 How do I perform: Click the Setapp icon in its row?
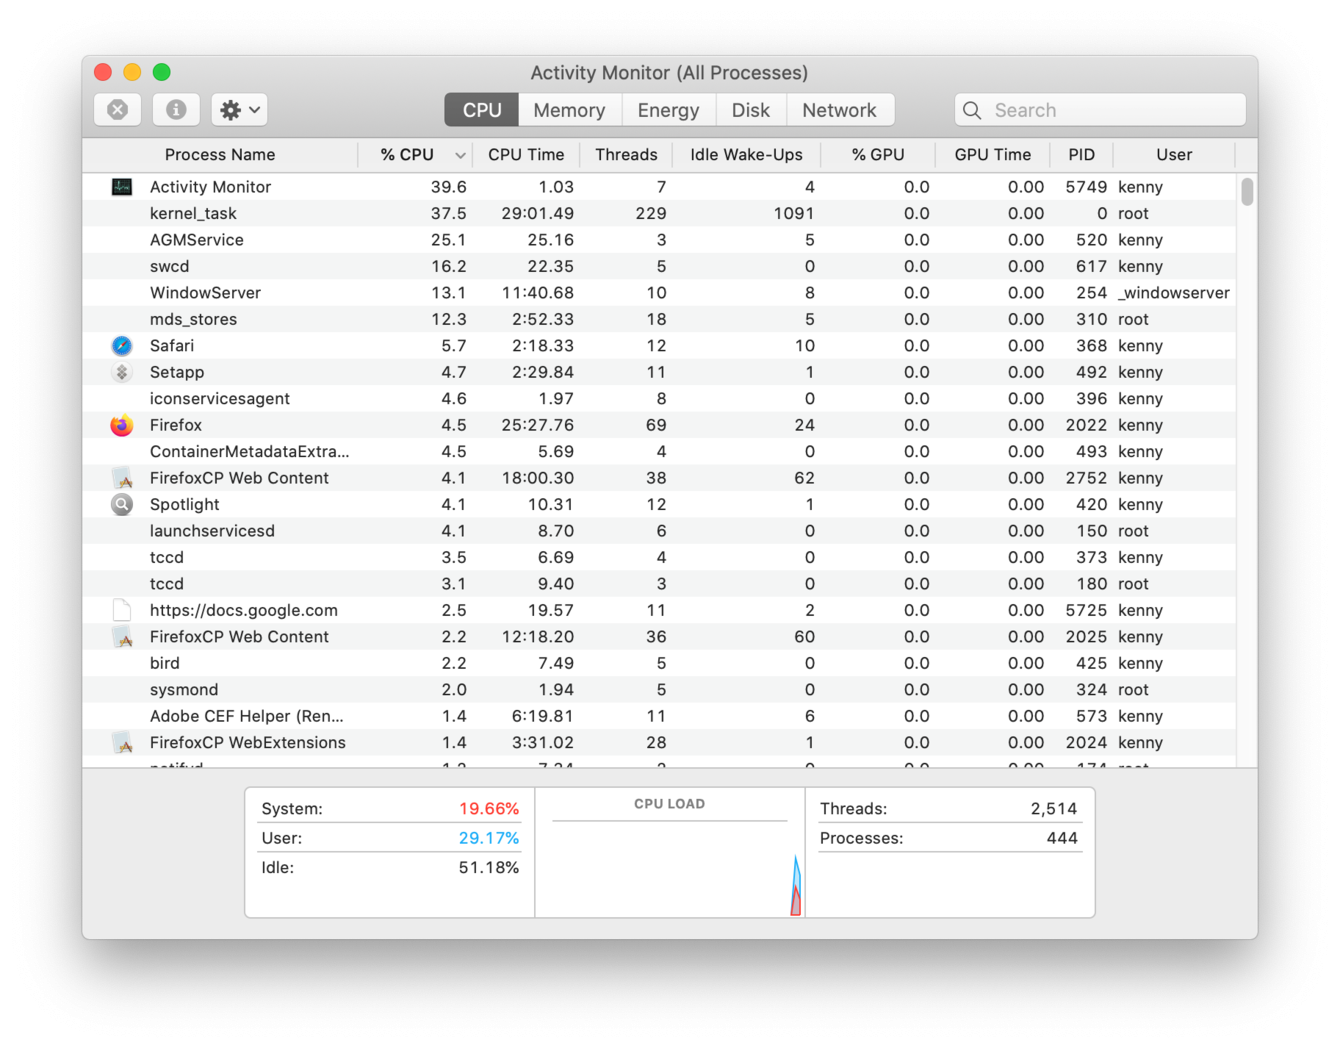click(x=122, y=372)
